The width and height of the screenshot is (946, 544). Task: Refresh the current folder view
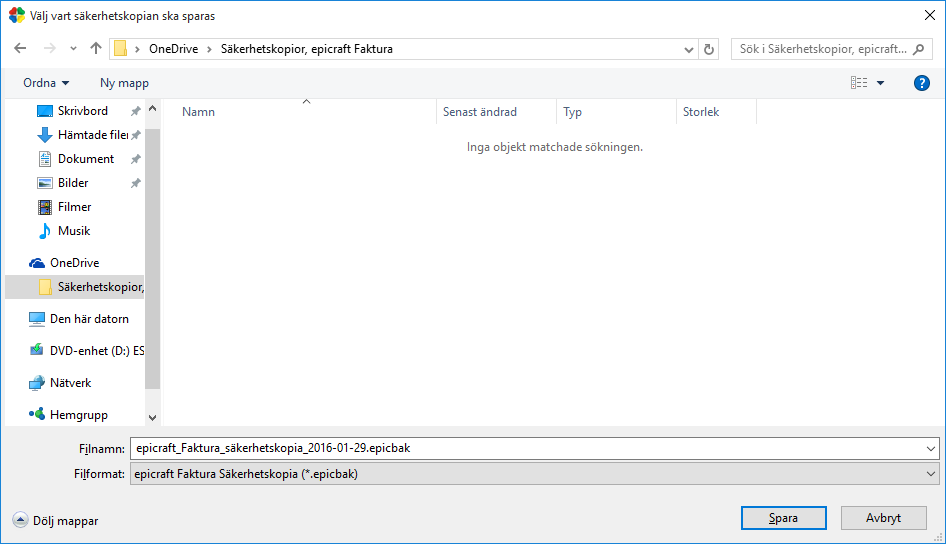pyautogui.click(x=709, y=49)
